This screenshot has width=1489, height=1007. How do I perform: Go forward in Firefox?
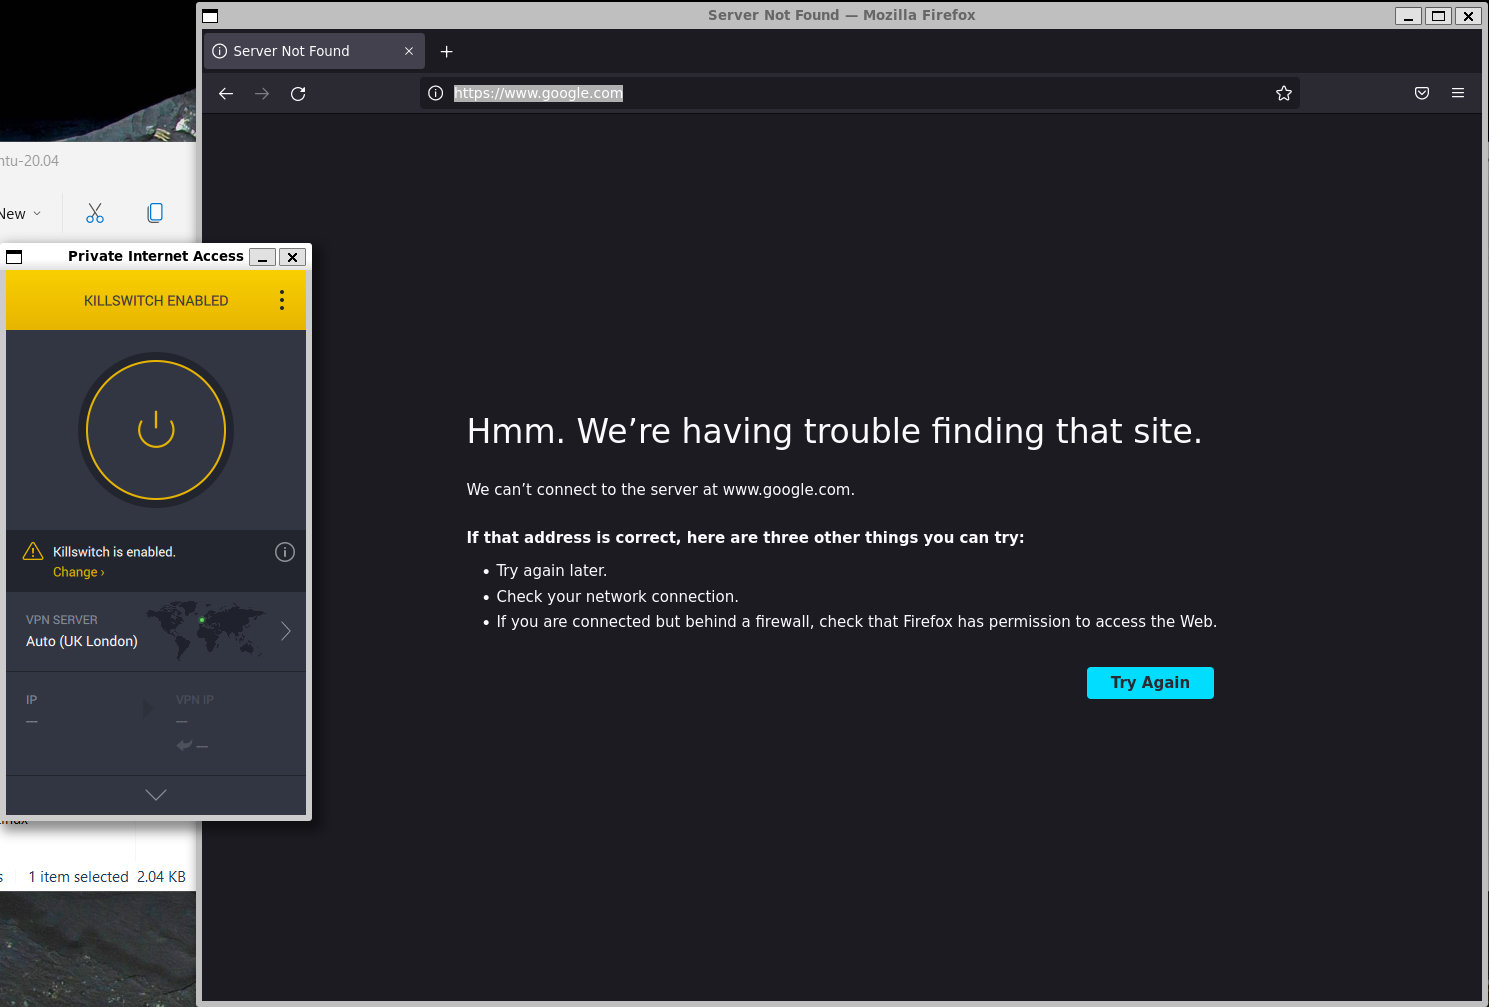(x=262, y=93)
